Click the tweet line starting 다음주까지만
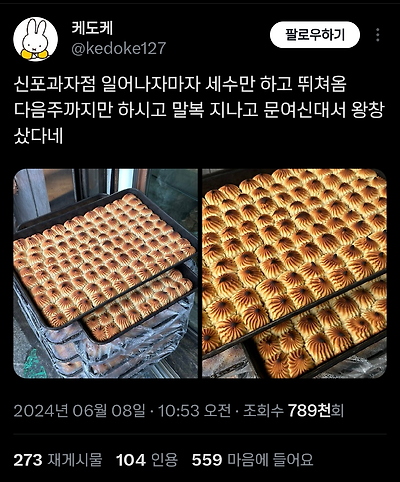 [x=199, y=110]
